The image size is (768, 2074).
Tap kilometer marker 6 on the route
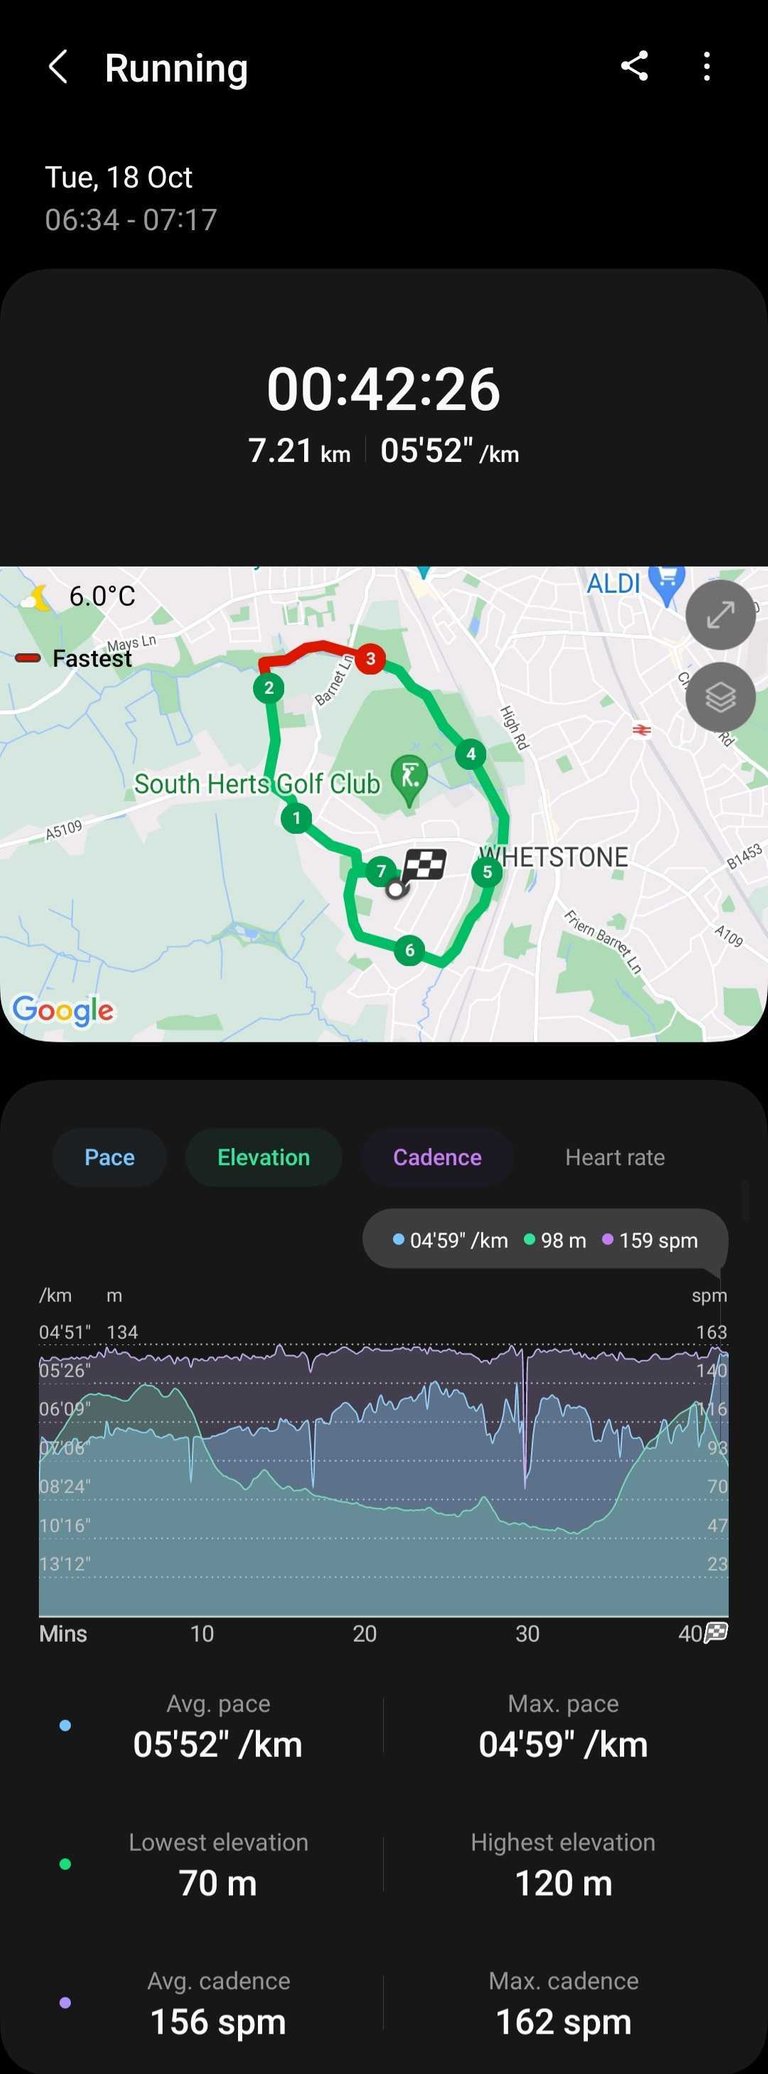pyautogui.click(x=409, y=950)
